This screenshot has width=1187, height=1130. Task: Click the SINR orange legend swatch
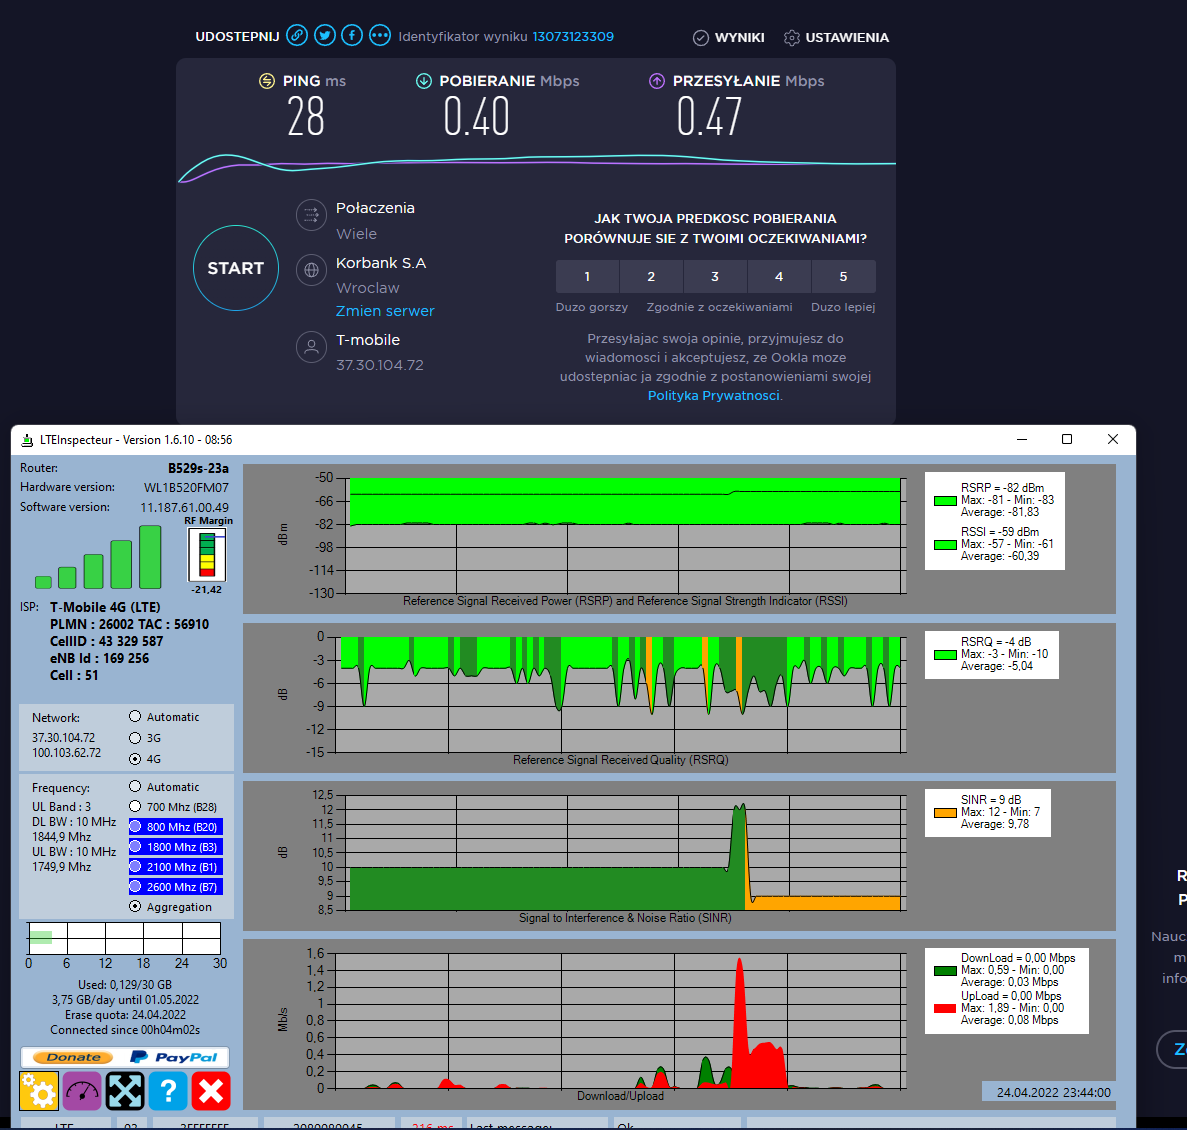click(945, 813)
